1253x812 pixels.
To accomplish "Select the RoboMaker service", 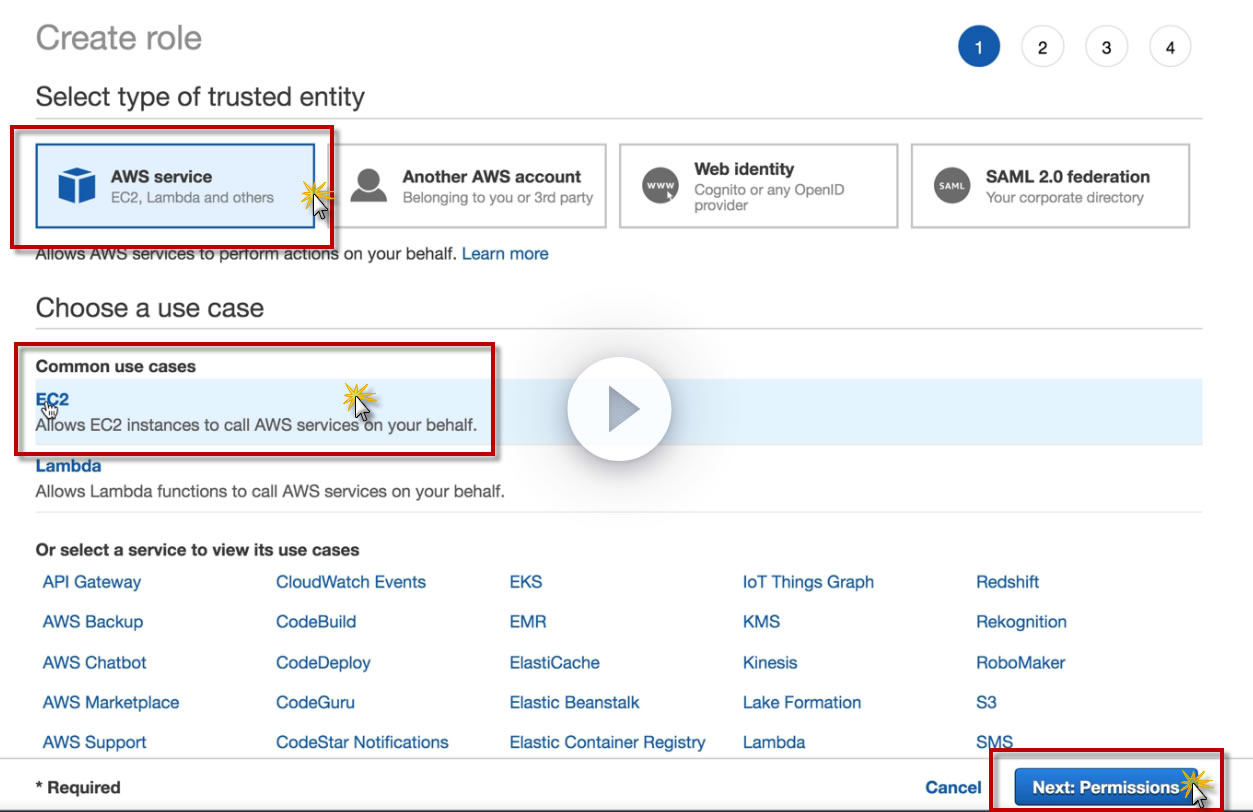I will click(x=1021, y=663).
